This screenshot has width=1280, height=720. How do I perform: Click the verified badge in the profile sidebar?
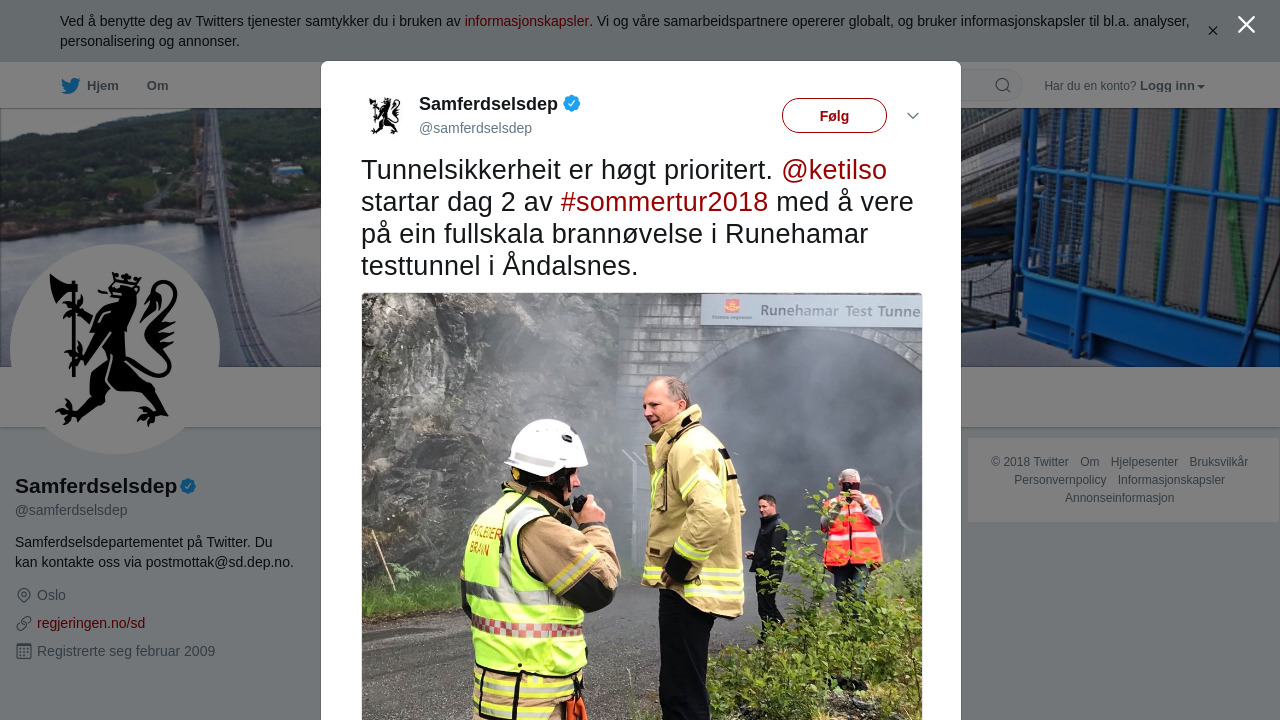pyautogui.click(x=188, y=486)
